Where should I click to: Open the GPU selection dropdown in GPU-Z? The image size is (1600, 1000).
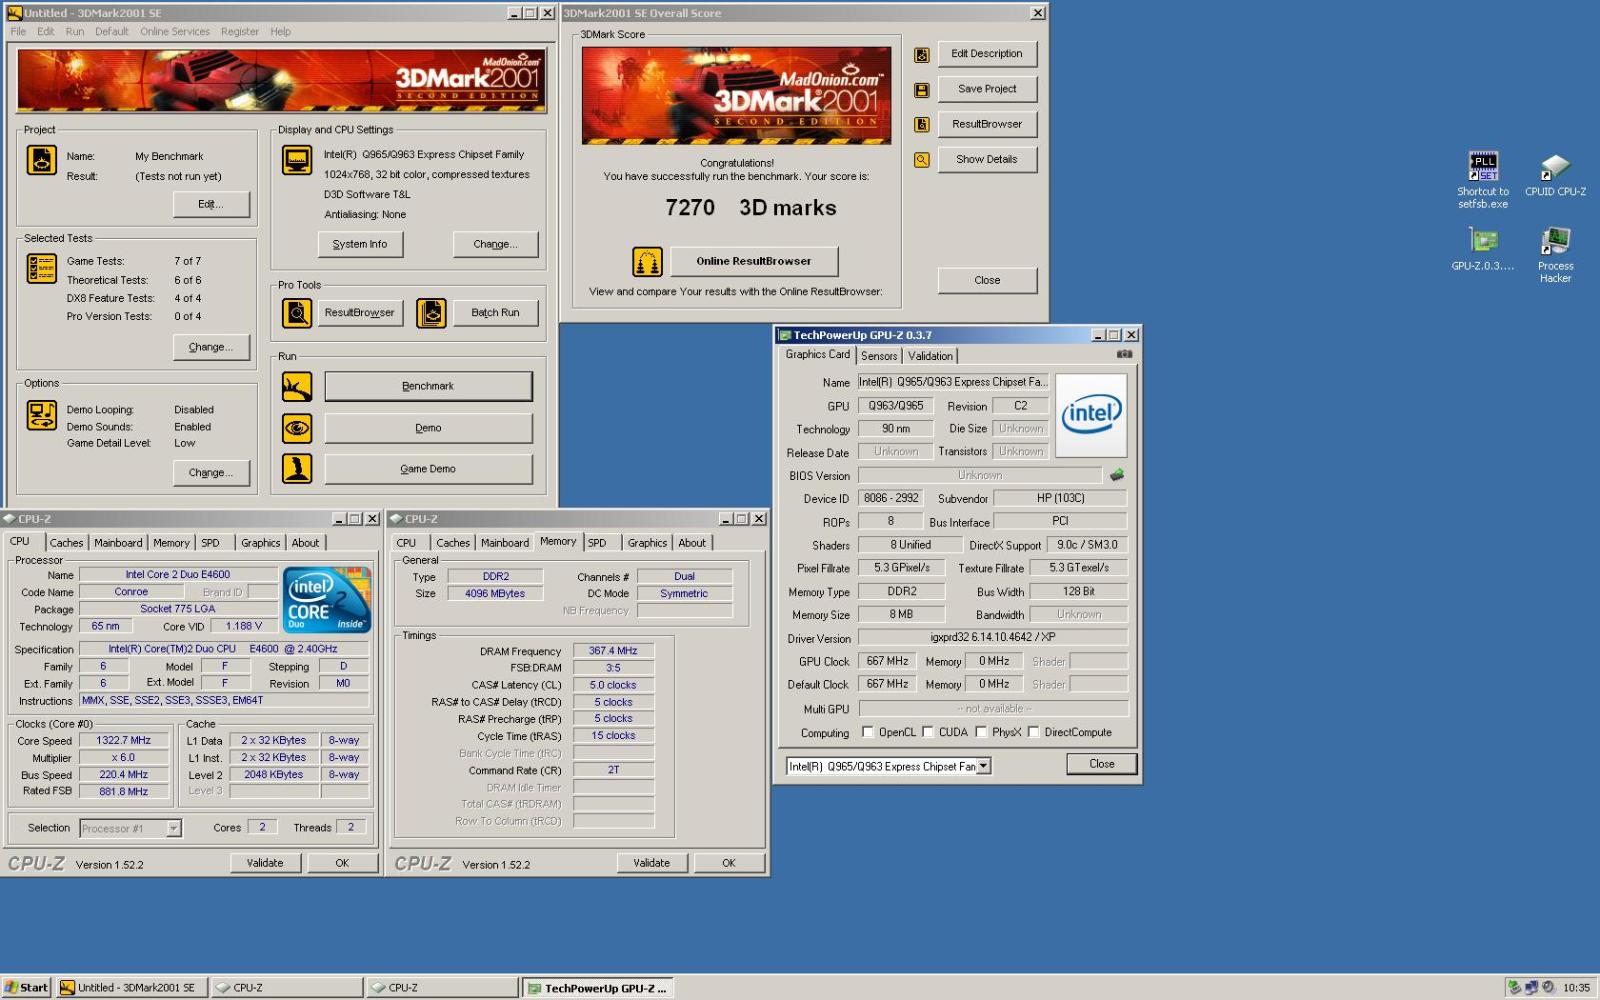(984, 766)
